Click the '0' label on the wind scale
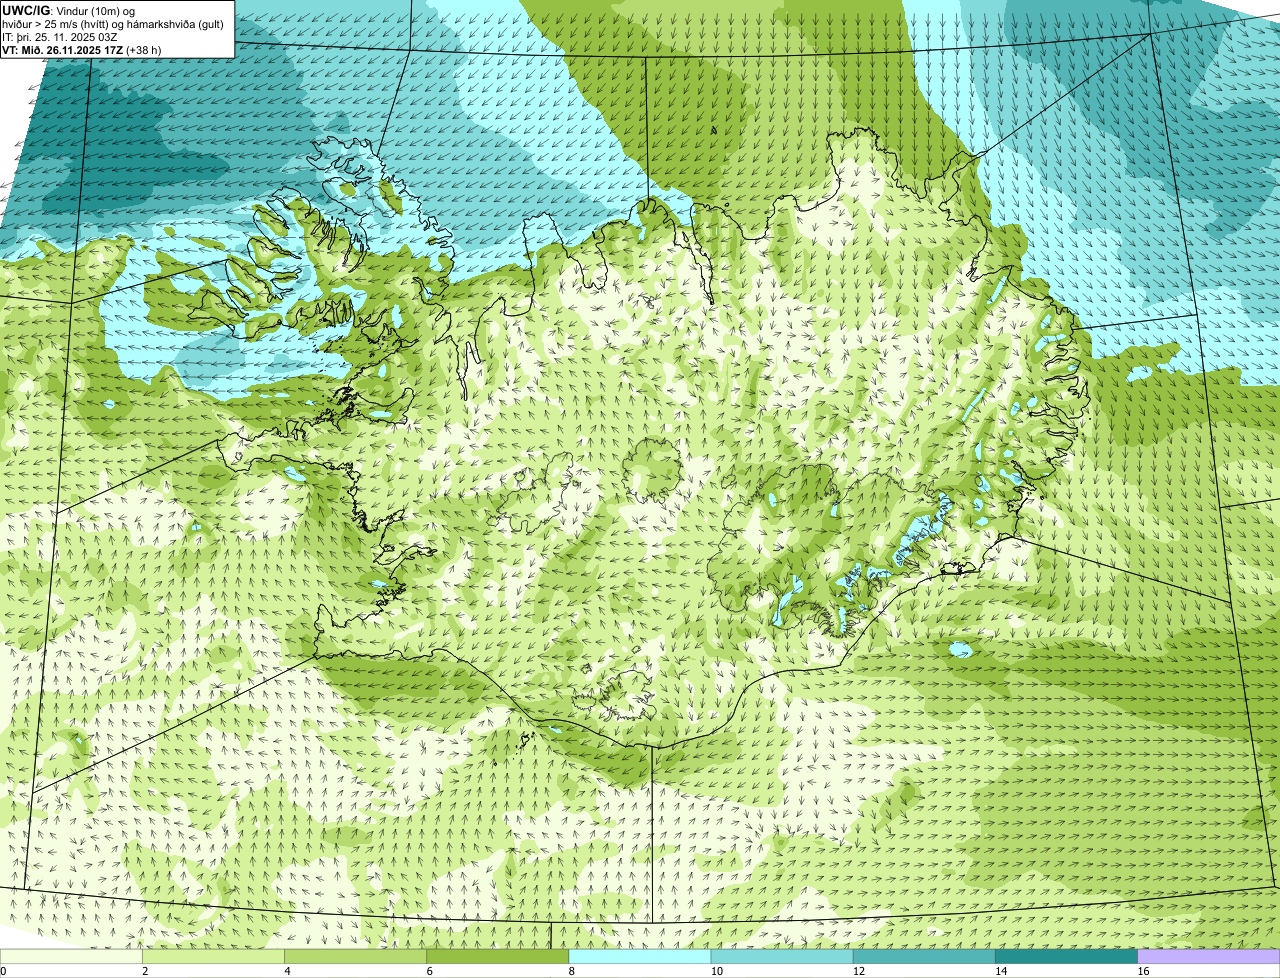The image size is (1280, 978). point(3,971)
